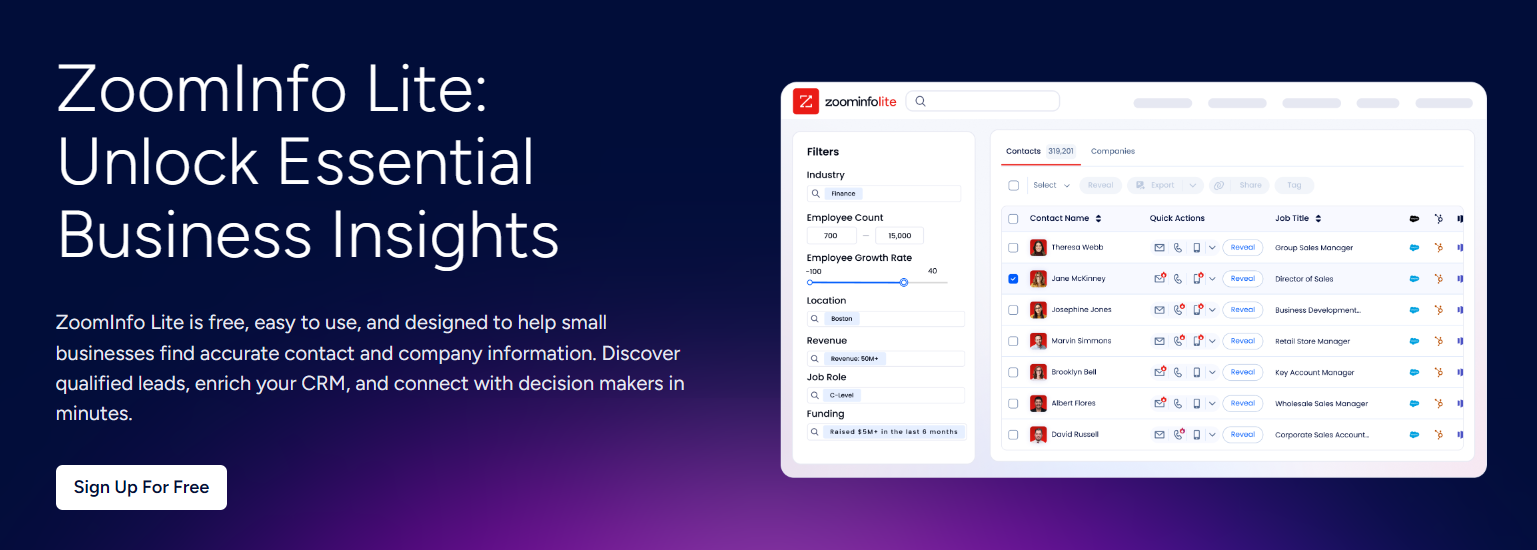Click phone icon in David Russell row
Image resolution: width=1537 pixels, height=550 pixels.
coord(1179,434)
